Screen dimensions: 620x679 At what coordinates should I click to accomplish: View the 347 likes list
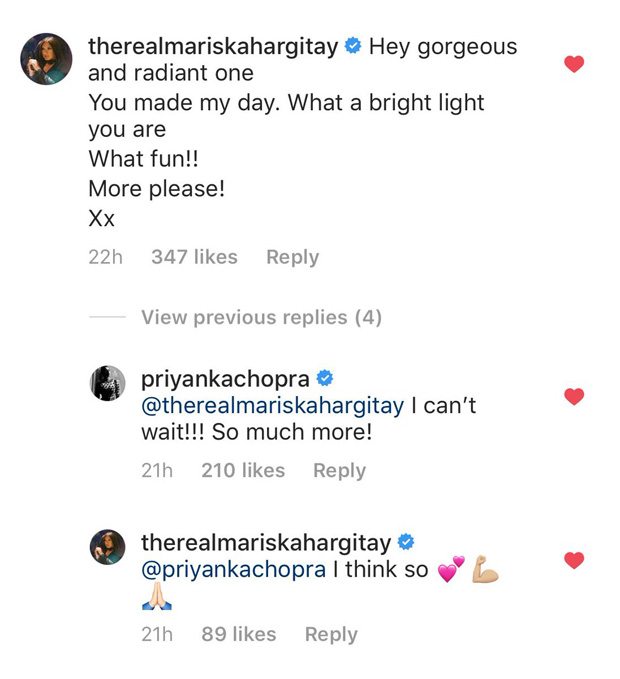(x=194, y=257)
